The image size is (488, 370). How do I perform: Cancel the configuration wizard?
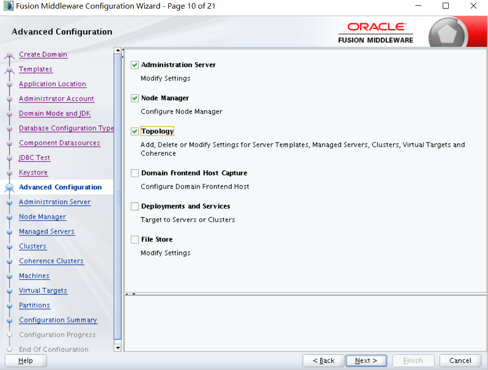point(460,361)
